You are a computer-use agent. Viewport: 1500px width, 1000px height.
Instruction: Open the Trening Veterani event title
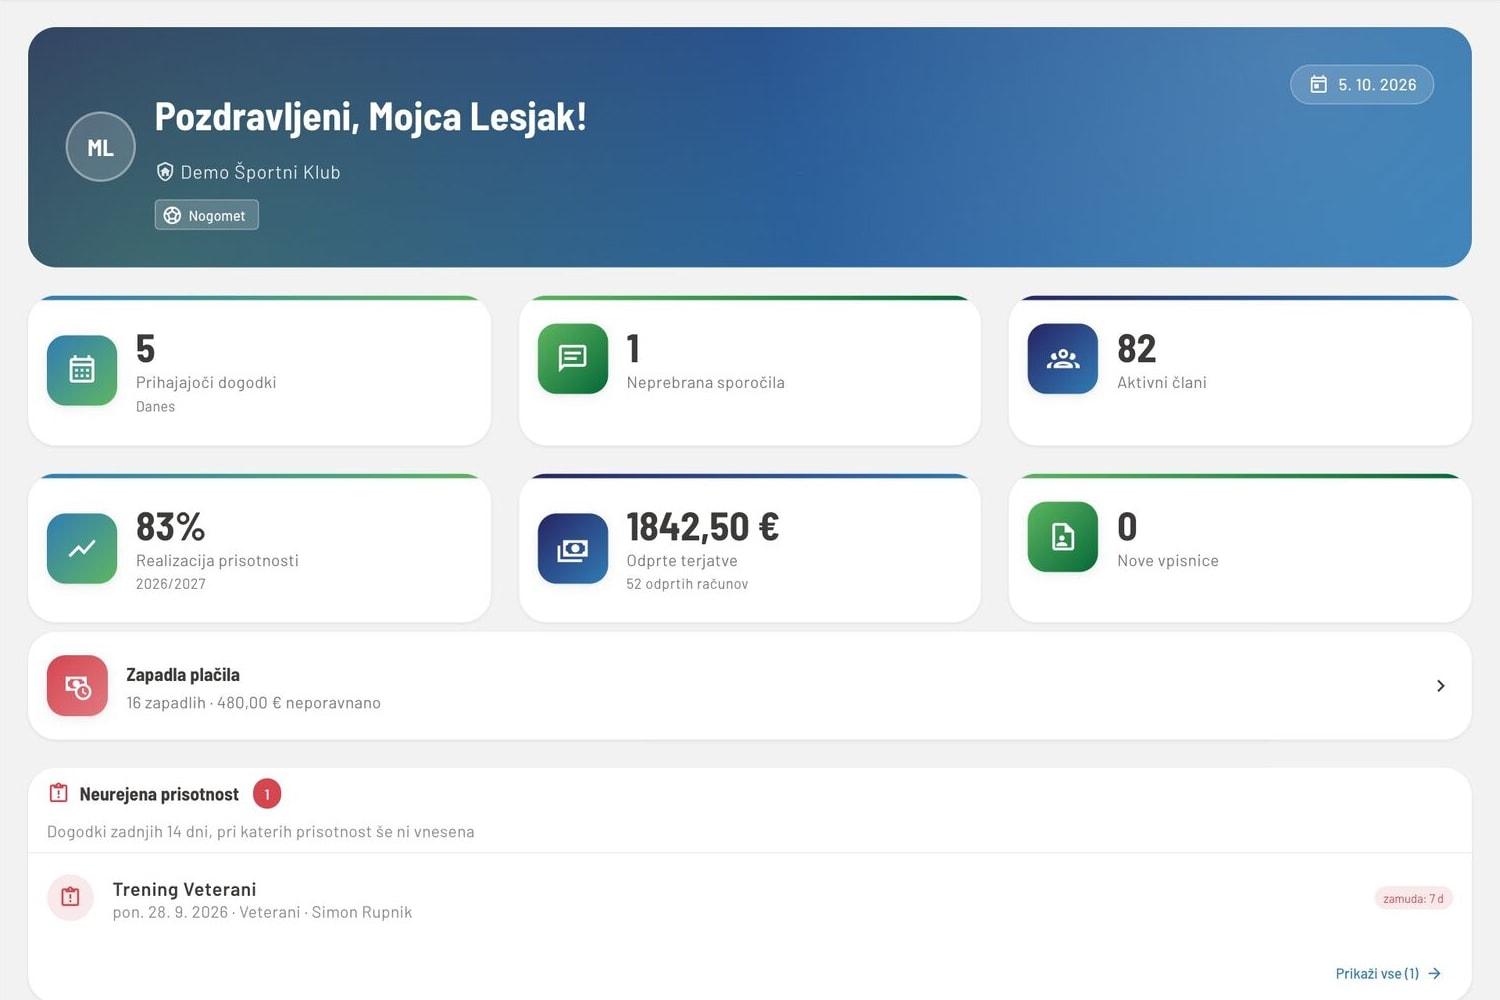click(185, 889)
